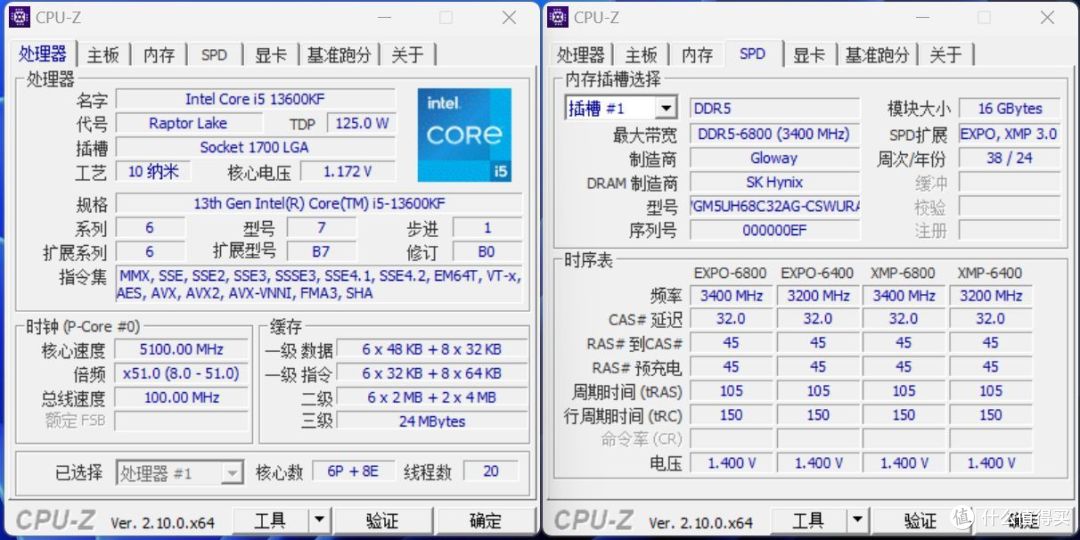The width and height of the screenshot is (1080, 540).
Task: Click the 6P + 8E core count value
Action: pos(353,472)
